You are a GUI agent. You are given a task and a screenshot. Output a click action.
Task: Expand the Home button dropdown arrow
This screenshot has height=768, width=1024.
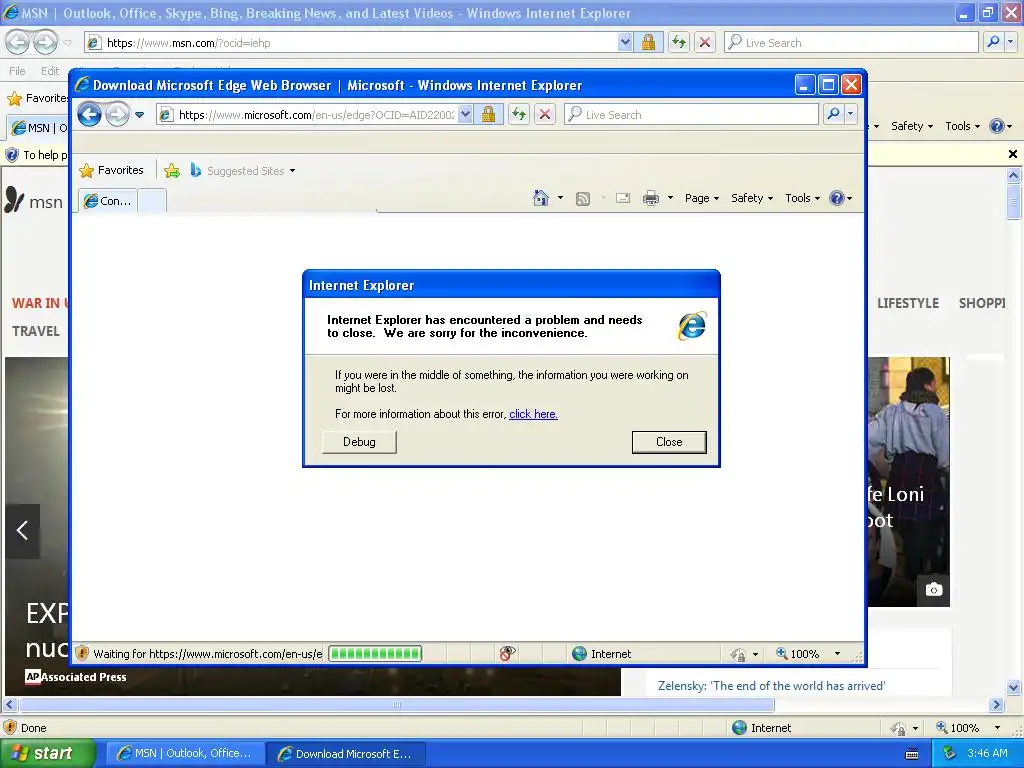point(560,198)
